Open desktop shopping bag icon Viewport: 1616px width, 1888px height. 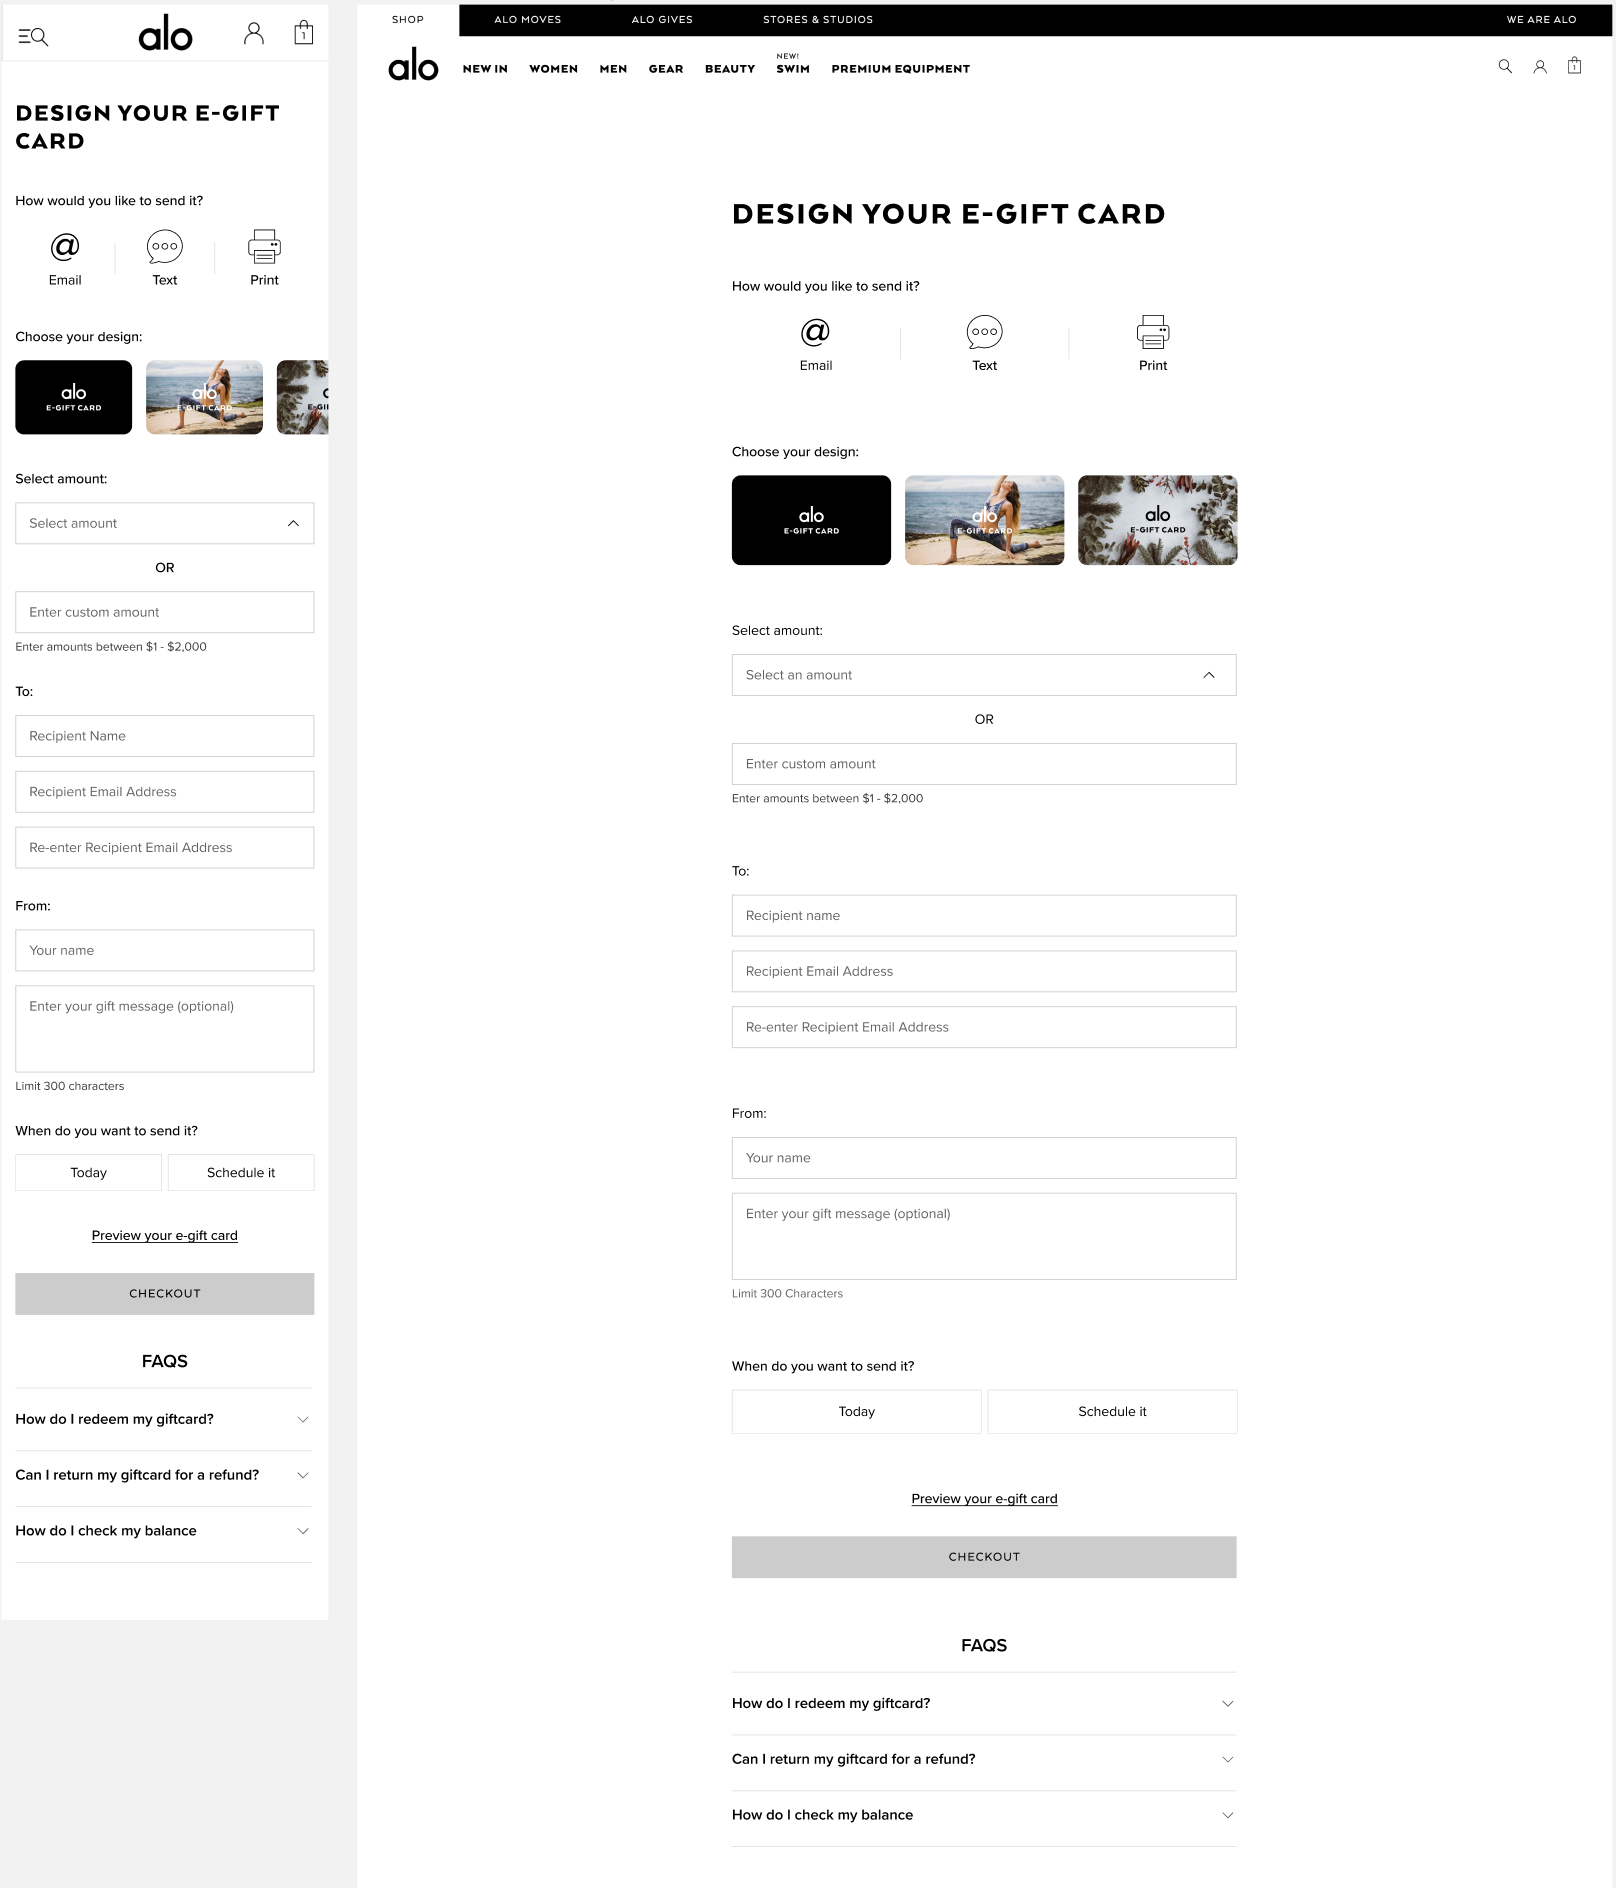click(x=1574, y=65)
